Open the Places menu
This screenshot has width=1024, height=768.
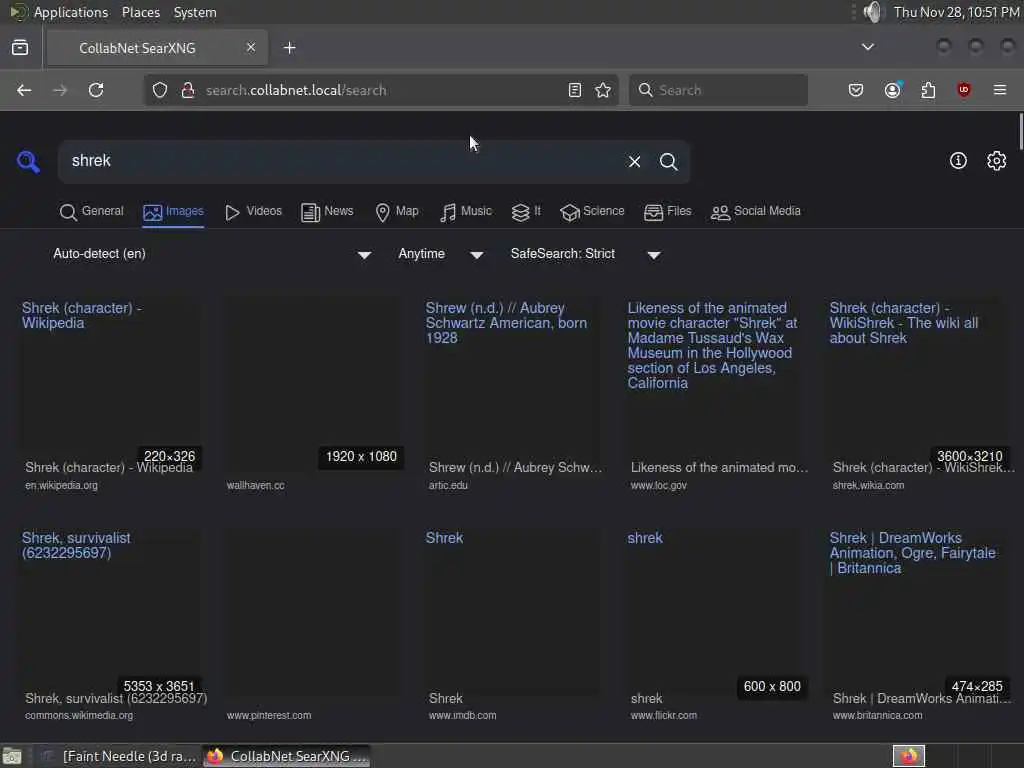[140, 12]
